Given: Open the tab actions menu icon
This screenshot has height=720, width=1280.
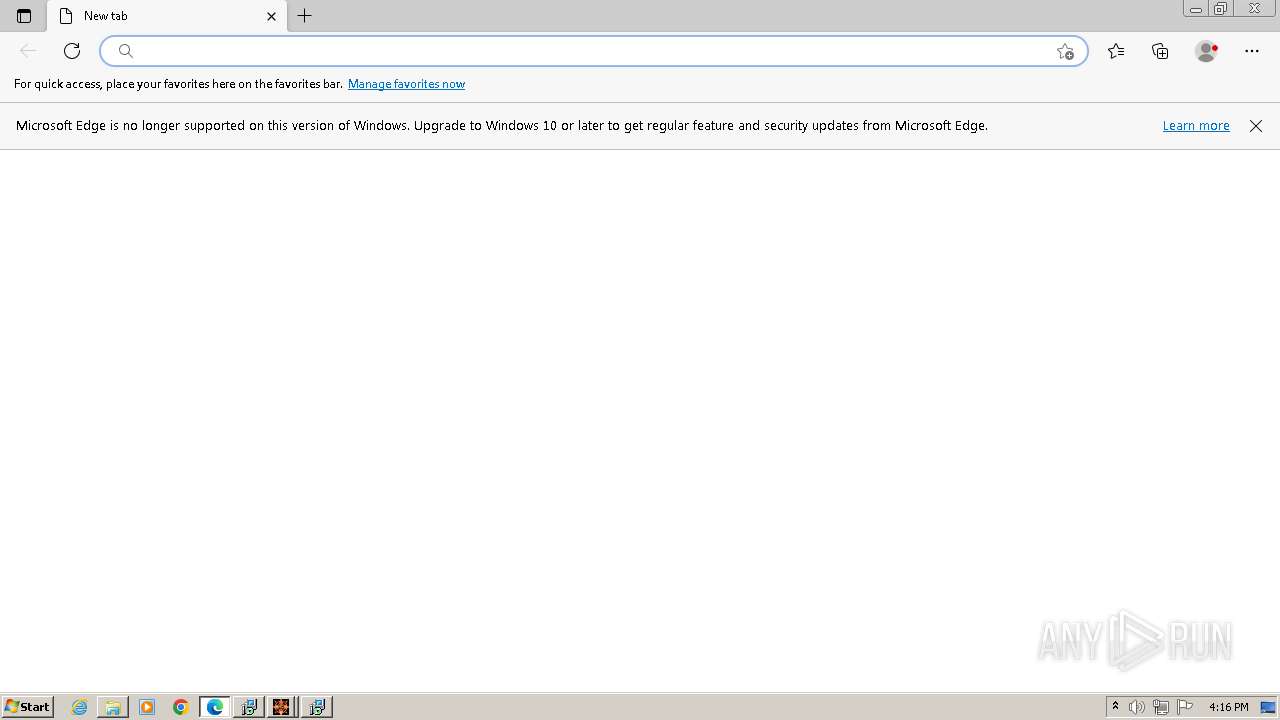Looking at the screenshot, I should click(x=24, y=16).
